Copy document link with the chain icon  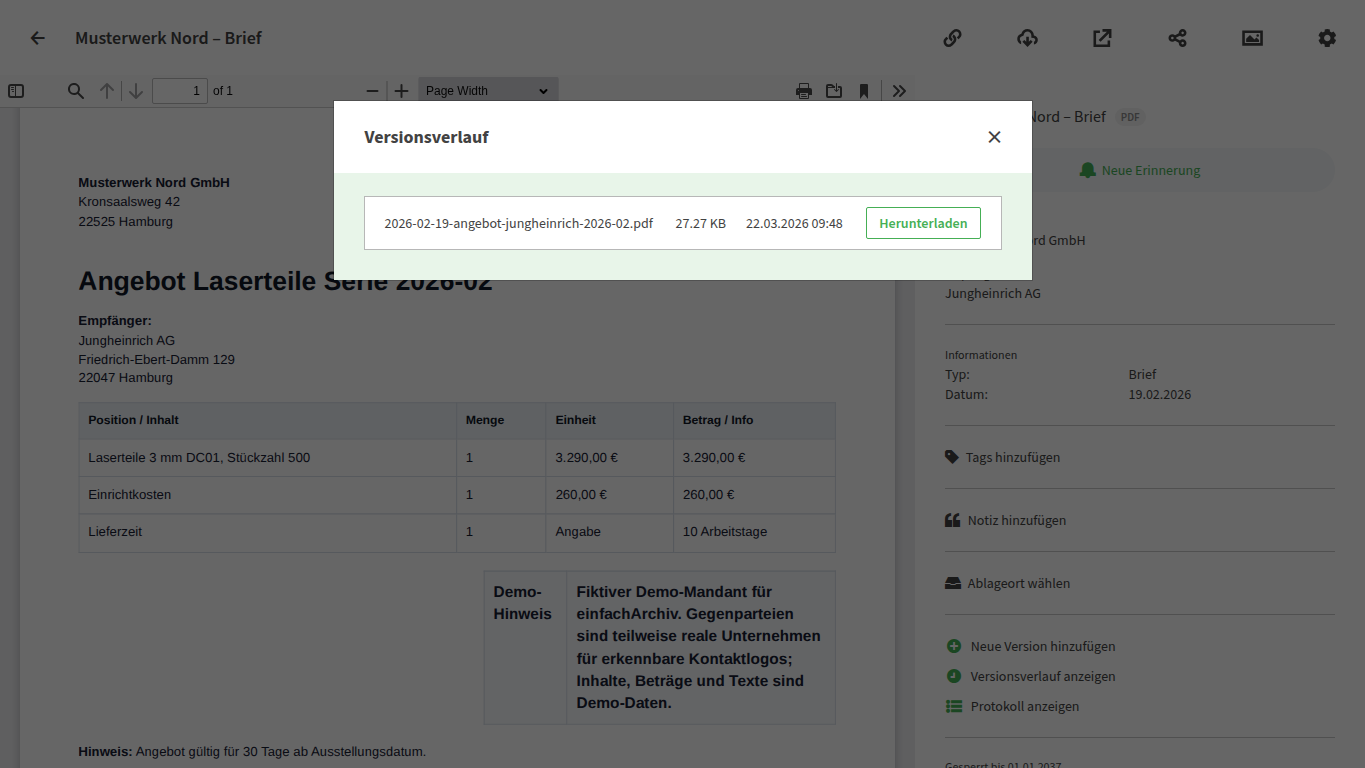[952, 38]
